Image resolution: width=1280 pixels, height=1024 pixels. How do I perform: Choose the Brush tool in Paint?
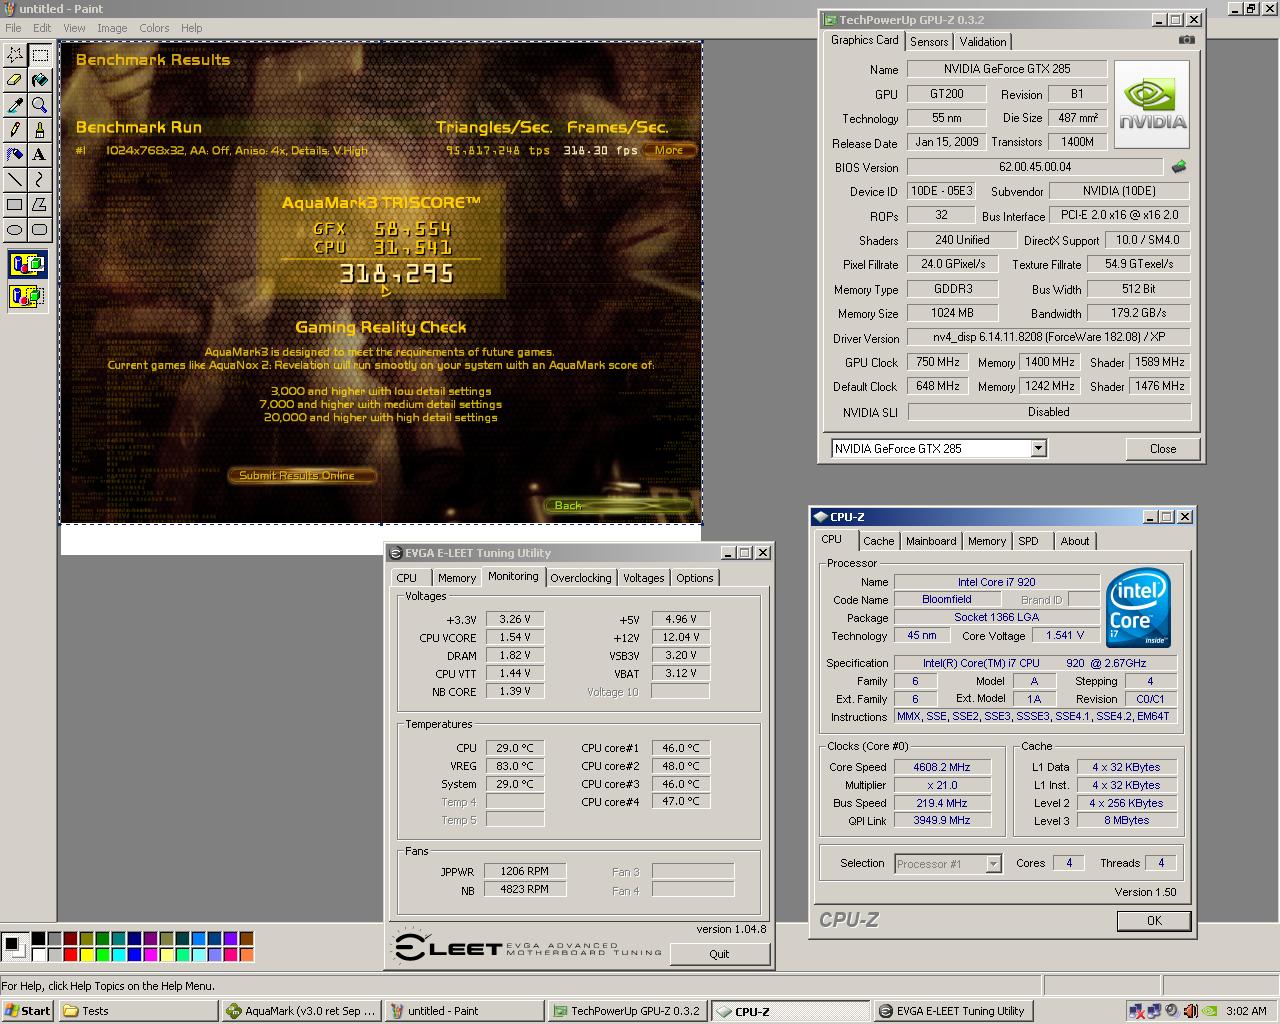(x=40, y=130)
